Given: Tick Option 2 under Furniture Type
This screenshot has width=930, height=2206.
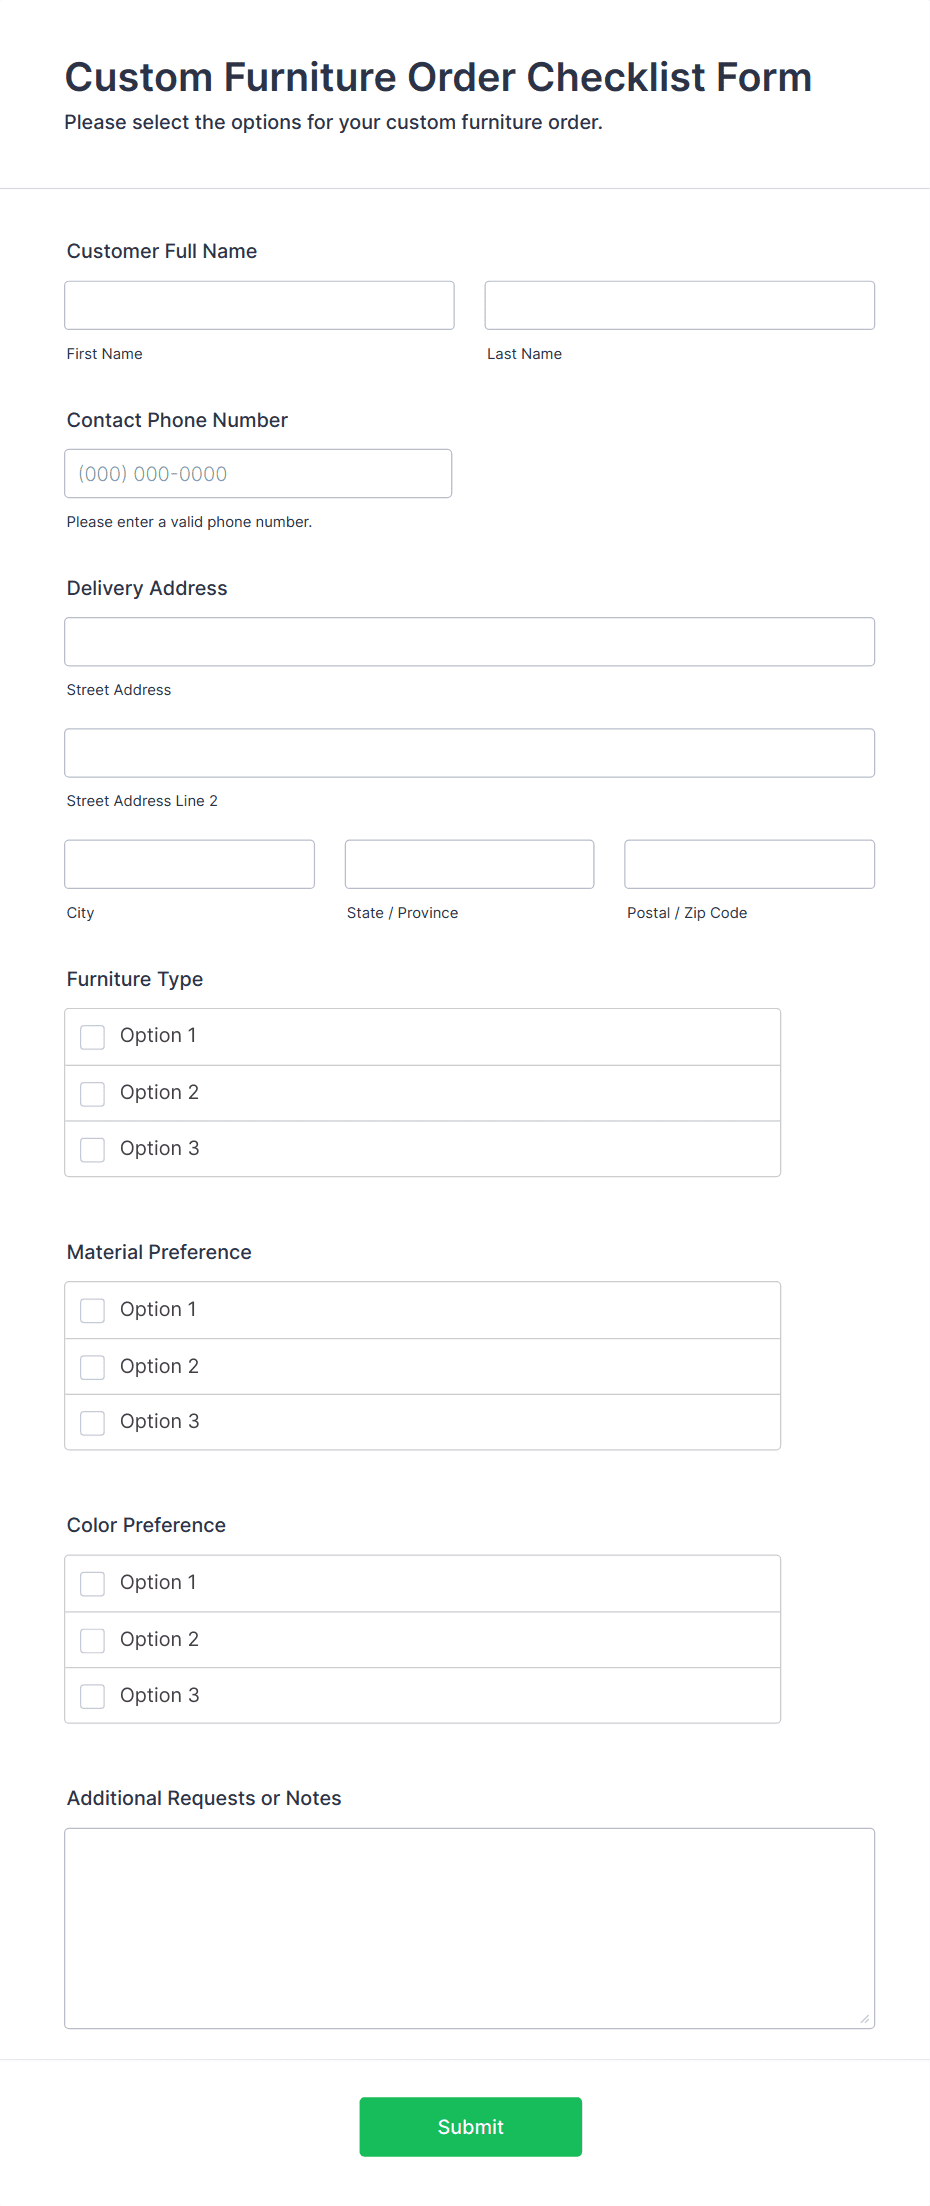Looking at the screenshot, I should tap(93, 1094).
